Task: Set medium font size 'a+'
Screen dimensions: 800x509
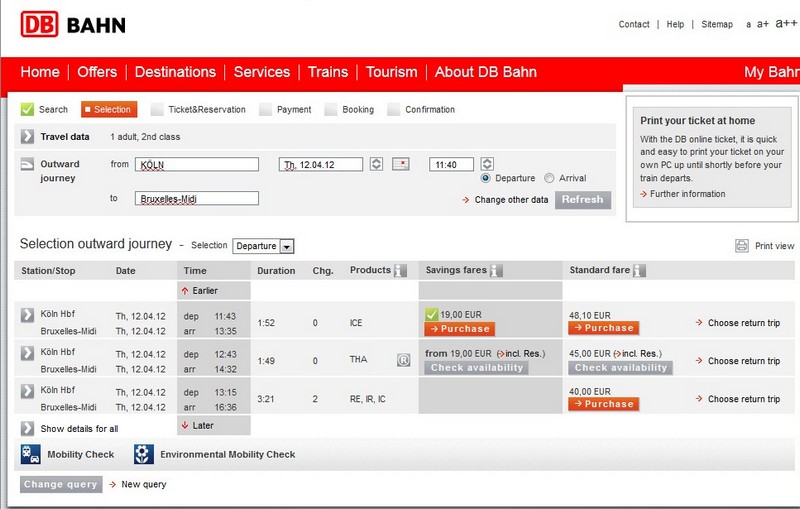Action: click(x=763, y=24)
